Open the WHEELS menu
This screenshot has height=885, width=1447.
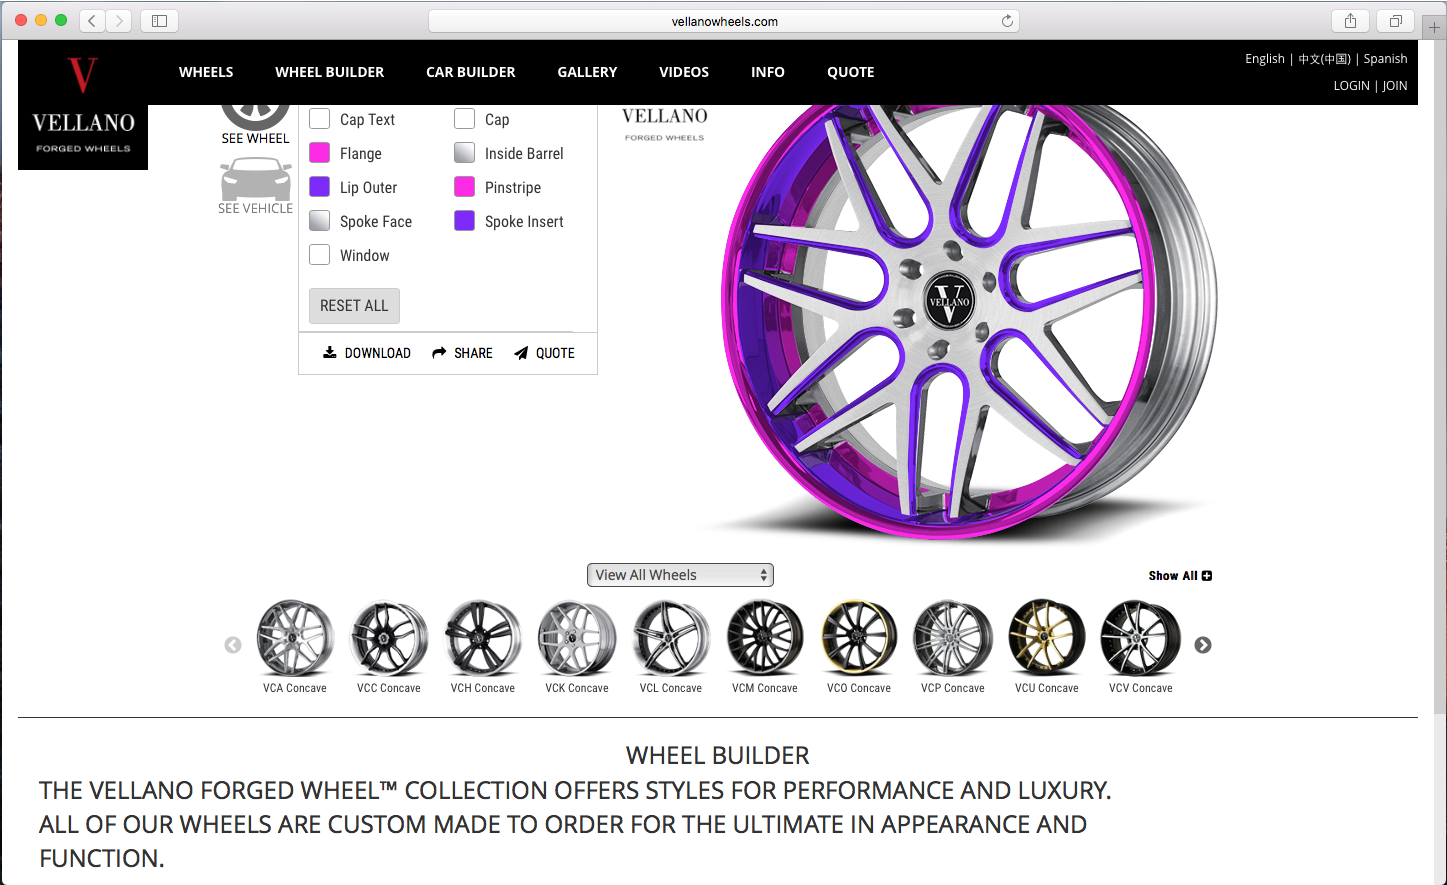tap(206, 72)
